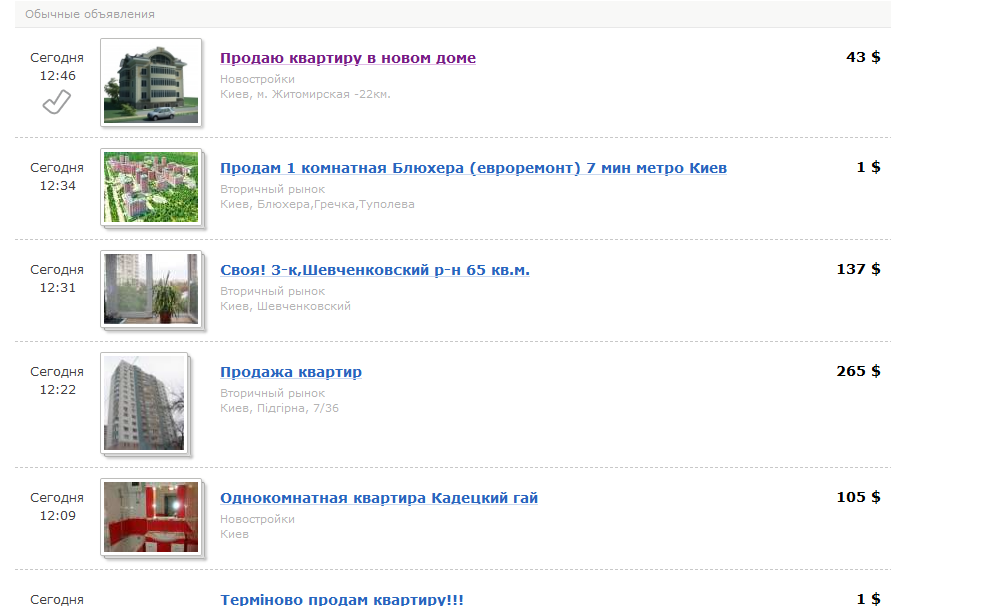Click the residential complex aerial thumbnail
Screen dimensions: 983x606
coord(151,187)
